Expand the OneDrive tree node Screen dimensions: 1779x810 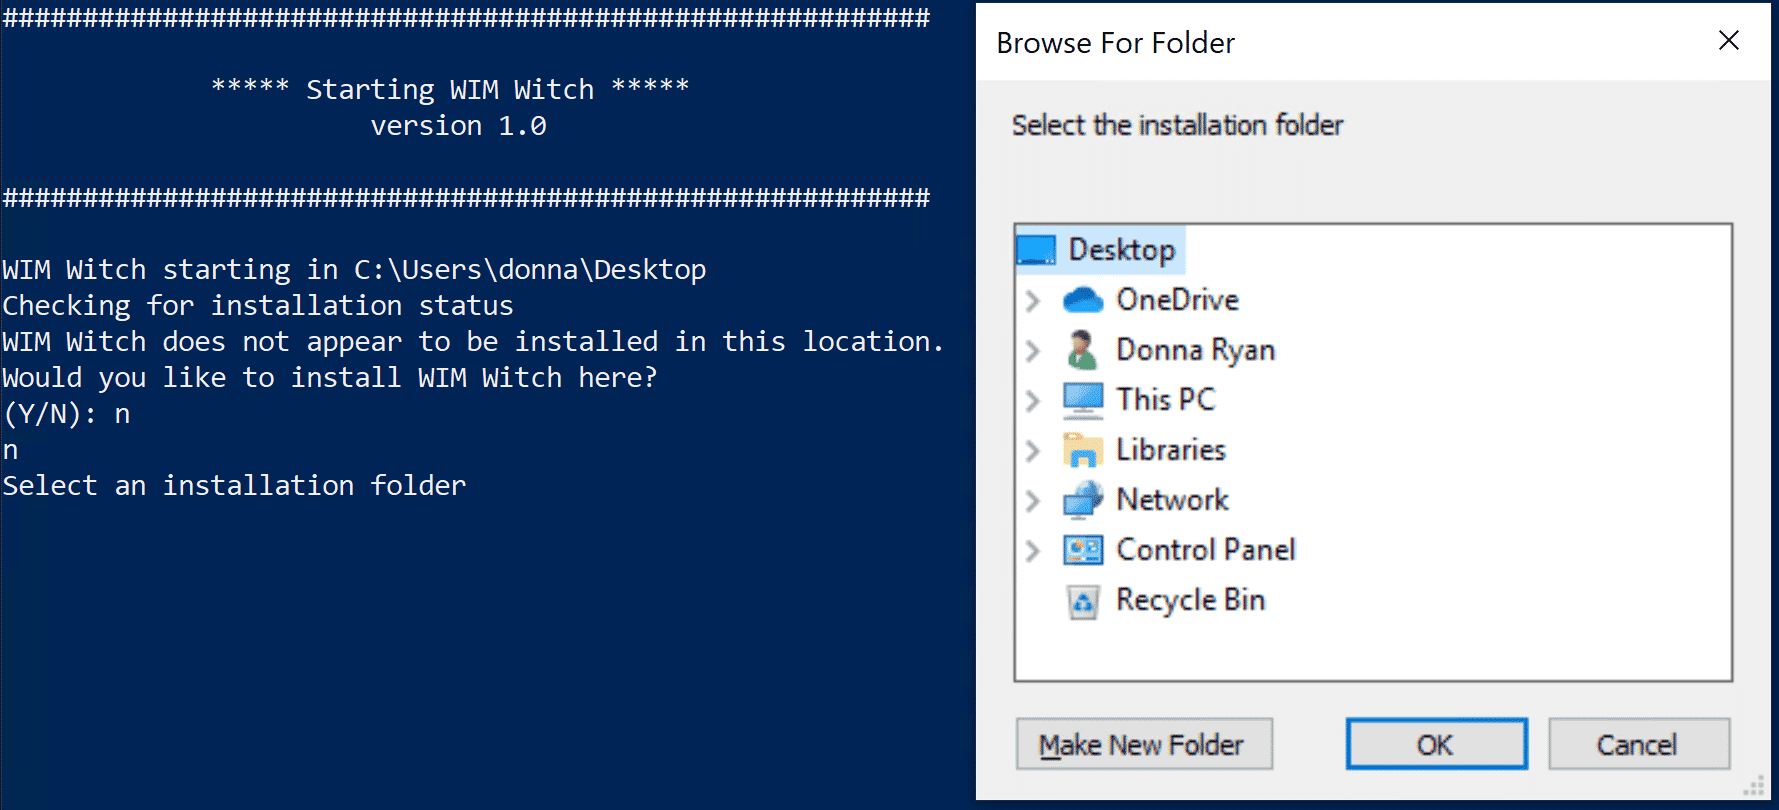(1033, 300)
